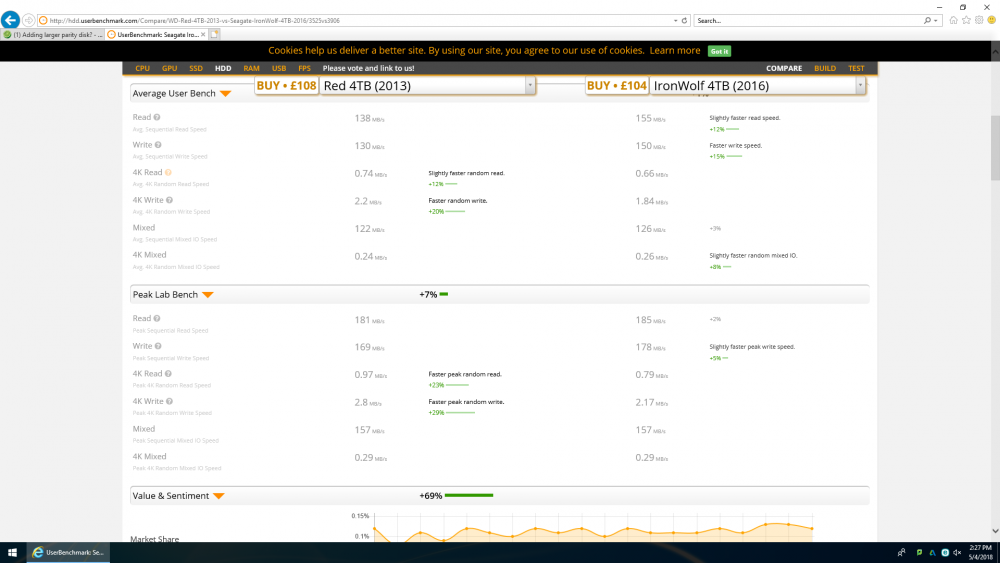
Task: Click the search magnifier icon
Action: point(927,20)
